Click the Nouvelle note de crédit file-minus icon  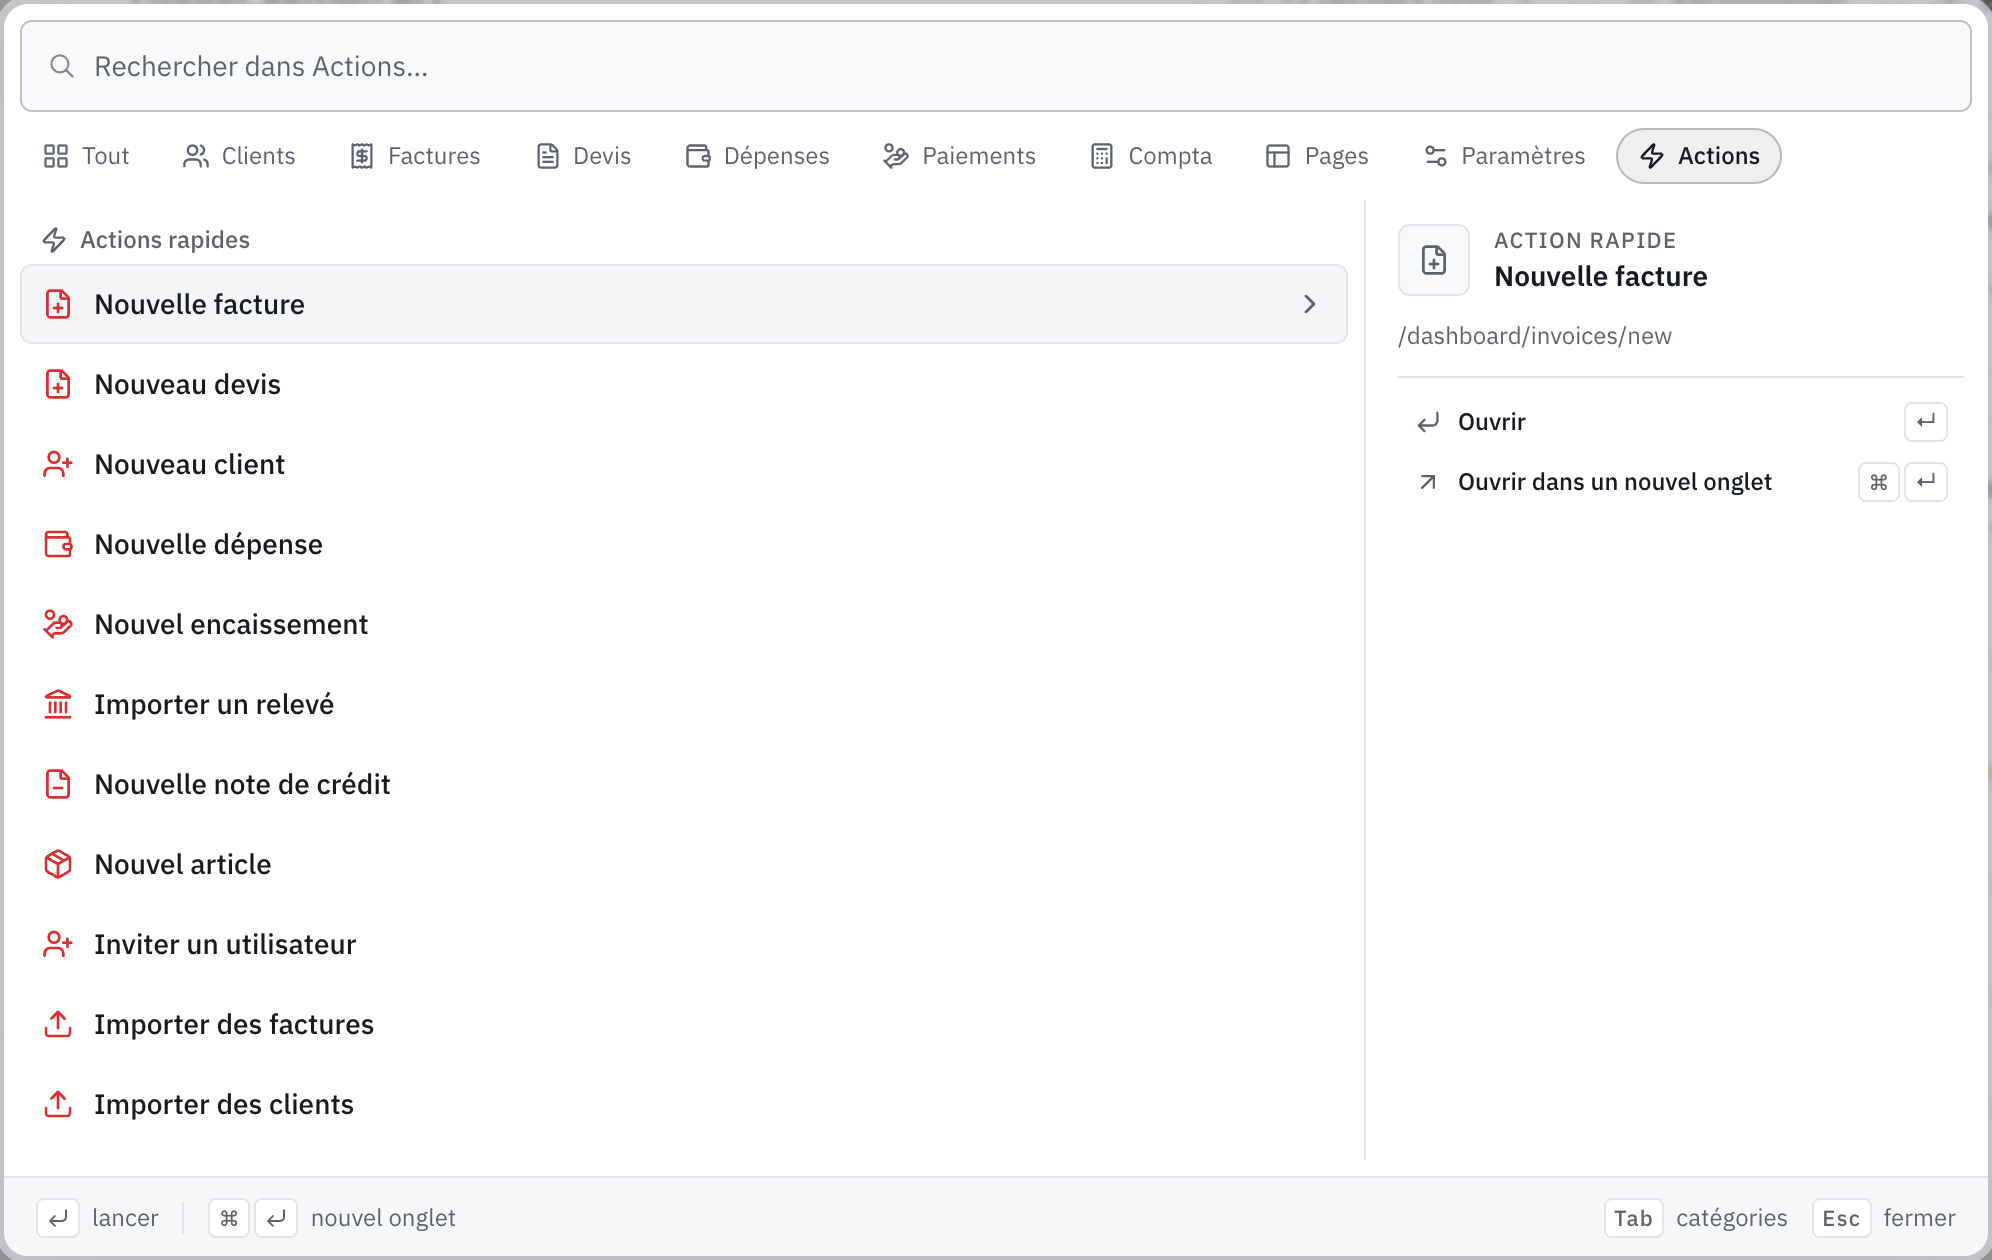[58, 784]
